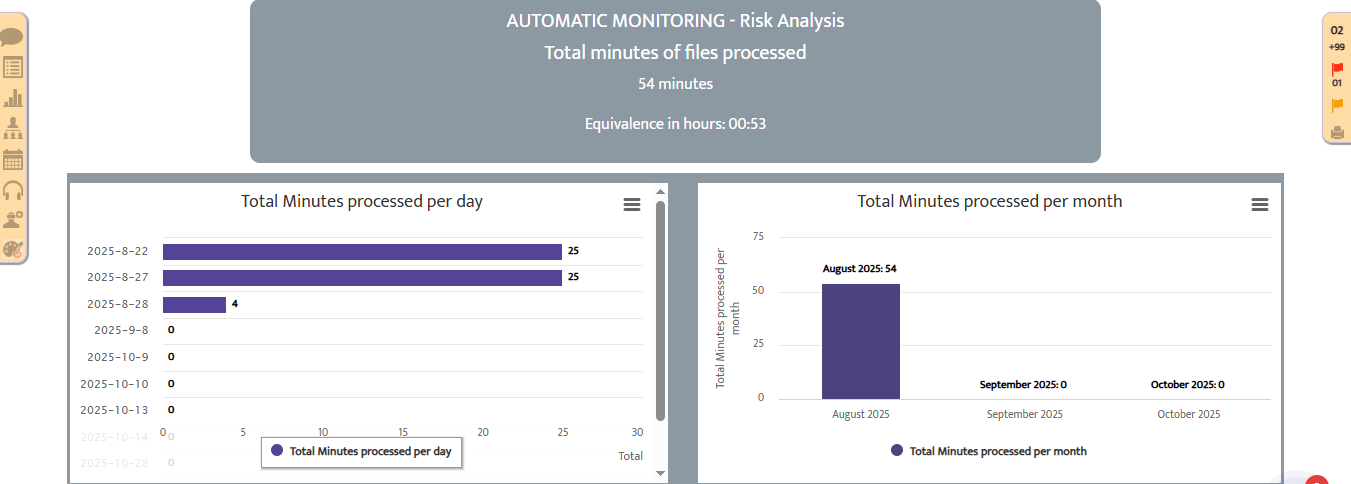Click the orange flag icon

[1337, 105]
